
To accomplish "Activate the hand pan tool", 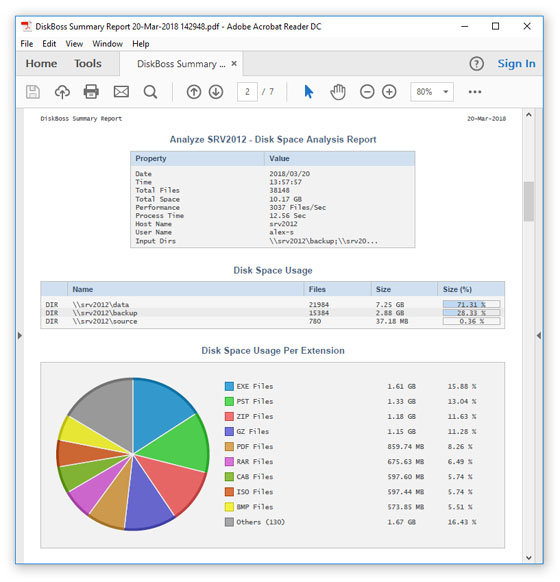I will (x=338, y=92).
